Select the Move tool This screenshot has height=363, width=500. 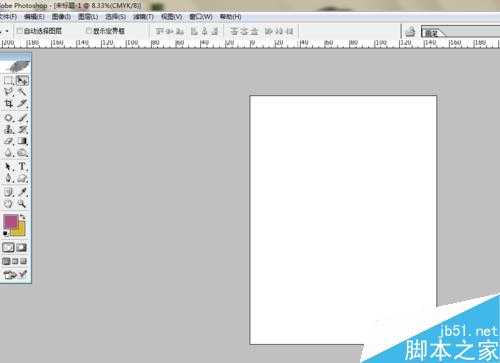click(22, 80)
